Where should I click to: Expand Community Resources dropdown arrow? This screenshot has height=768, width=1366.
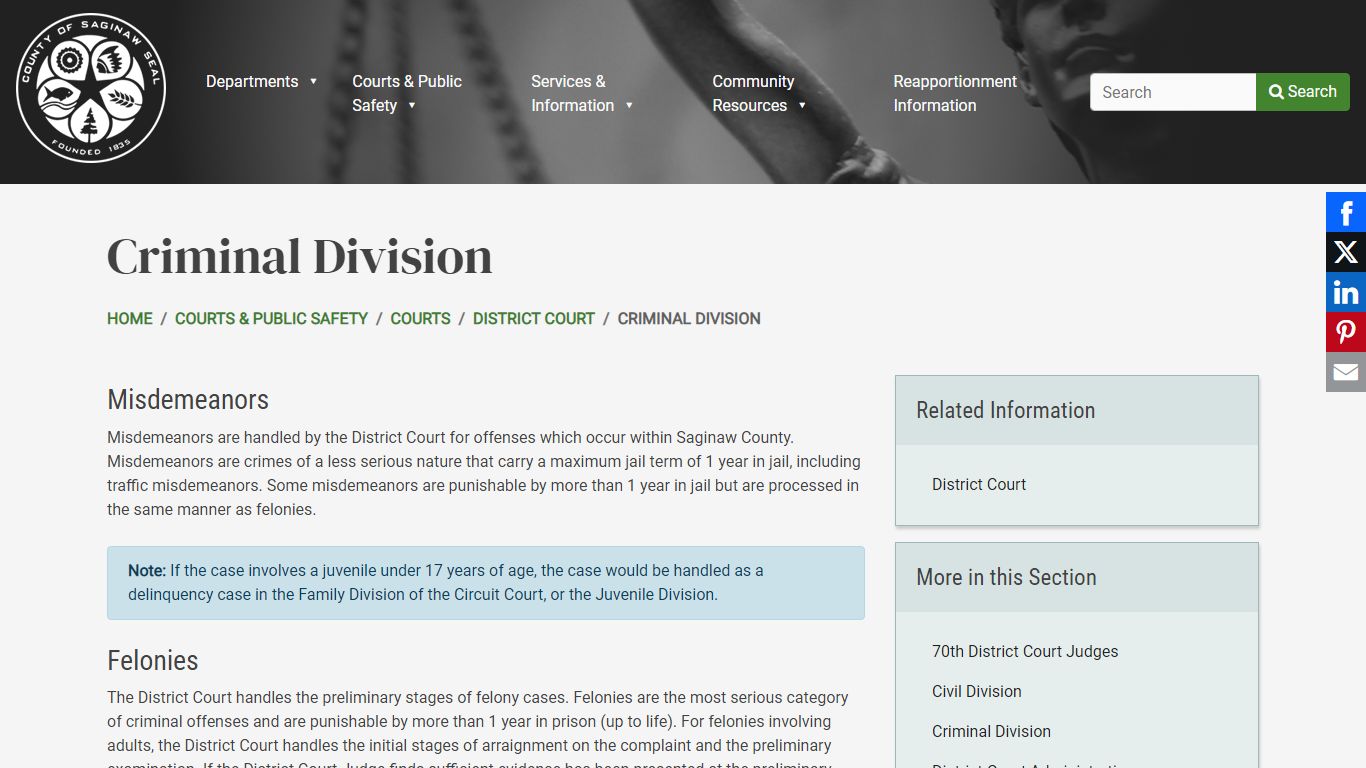[802, 106]
